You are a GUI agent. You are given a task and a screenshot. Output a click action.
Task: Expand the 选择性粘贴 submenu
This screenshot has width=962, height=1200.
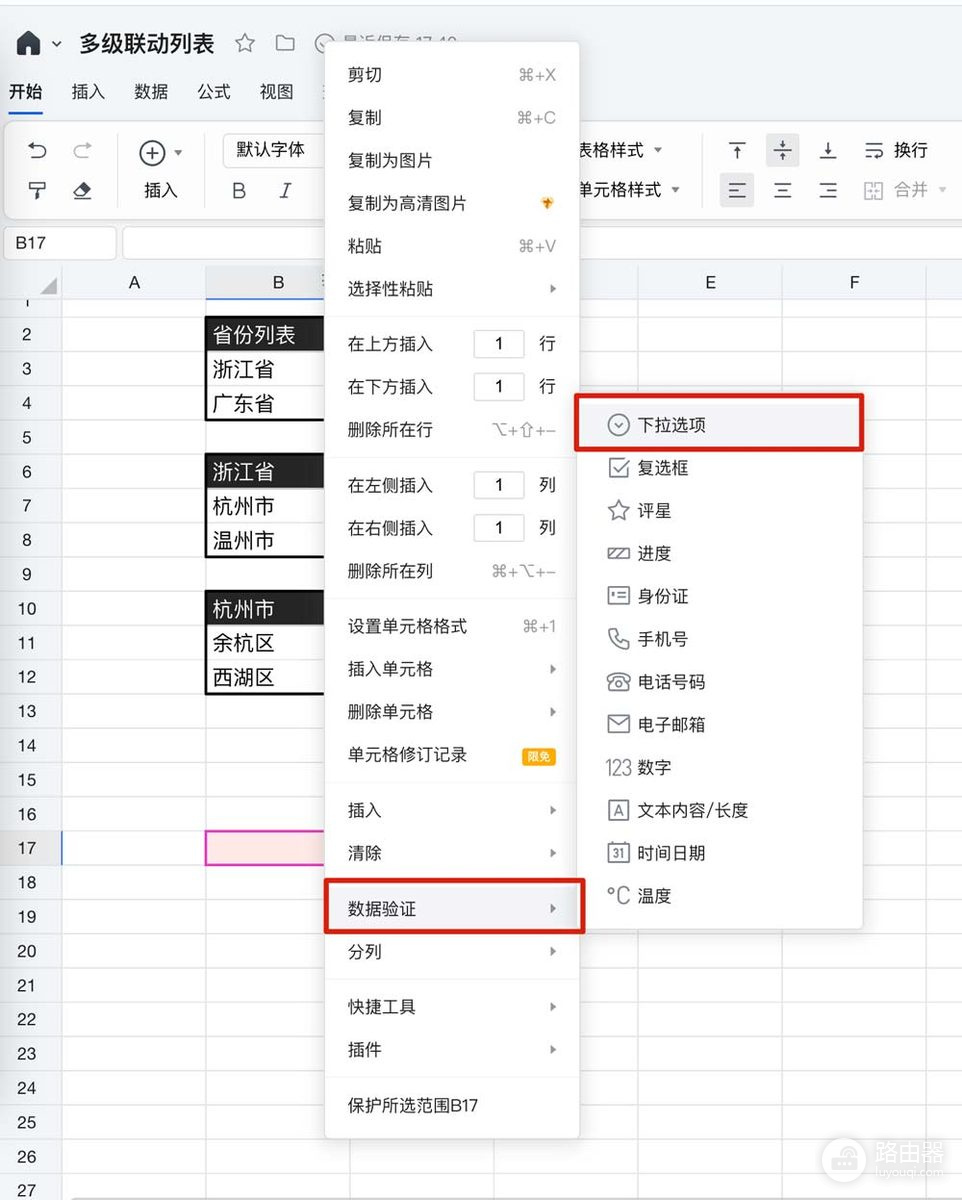[452, 289]
